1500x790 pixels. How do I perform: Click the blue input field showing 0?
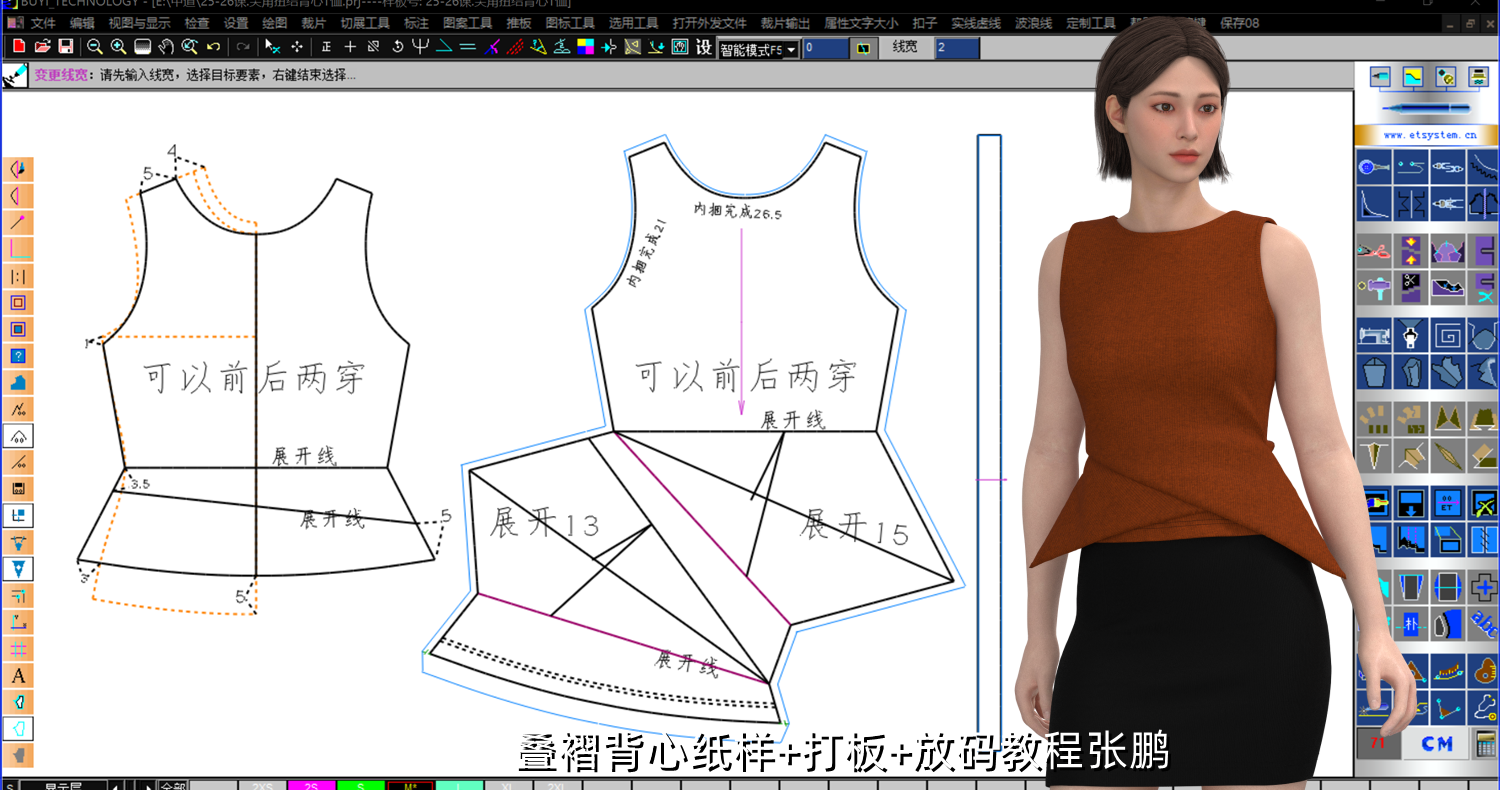pyautogui.click(x=826, y=47)
